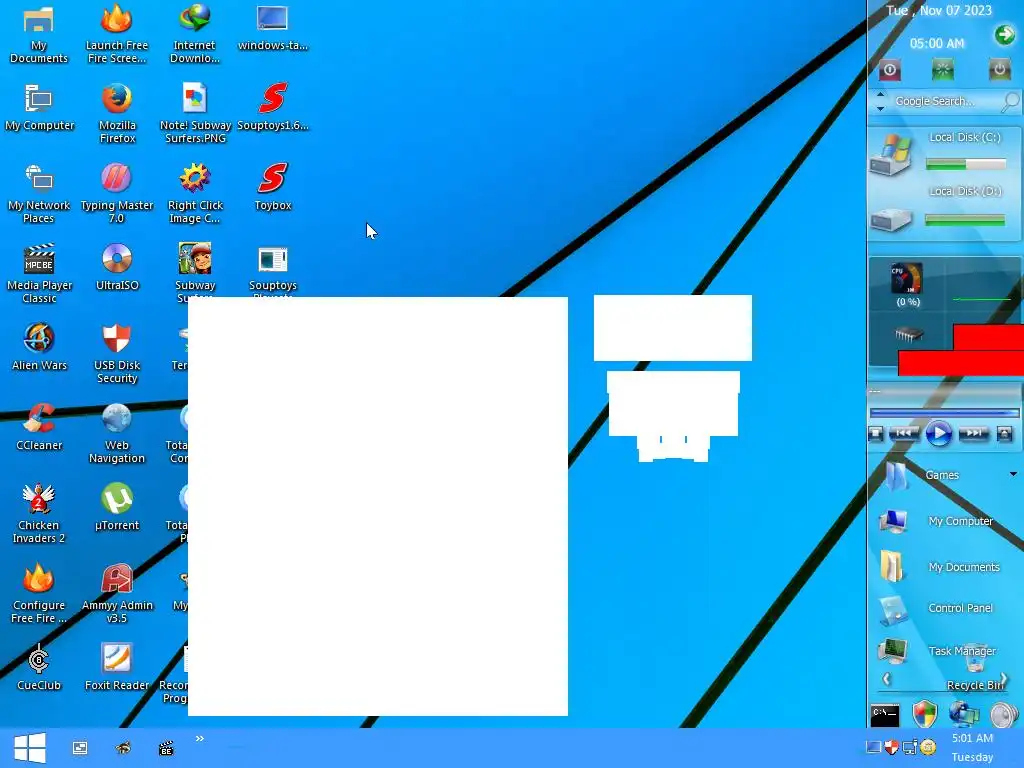Click the magnifier search icon in sidebar

coord(1010,101)
